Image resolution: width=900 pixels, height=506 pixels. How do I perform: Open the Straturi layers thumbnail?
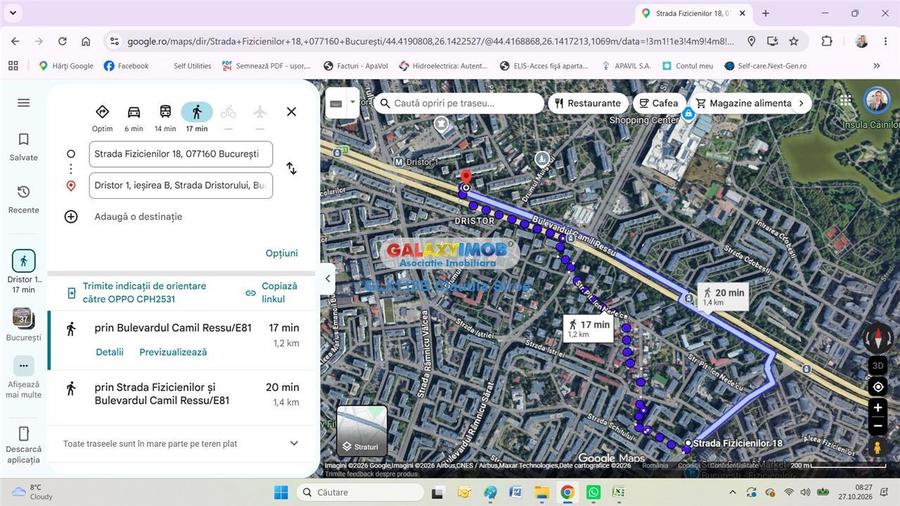click(x=362, y=430)
